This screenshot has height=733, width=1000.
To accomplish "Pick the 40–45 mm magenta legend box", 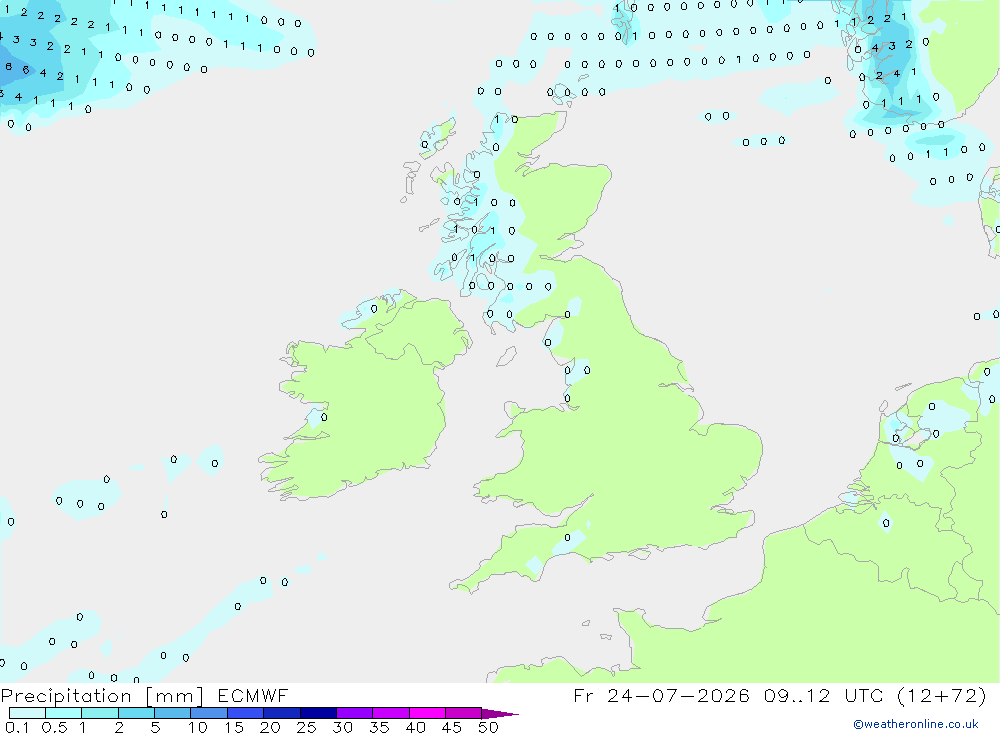I will [427, 713].
